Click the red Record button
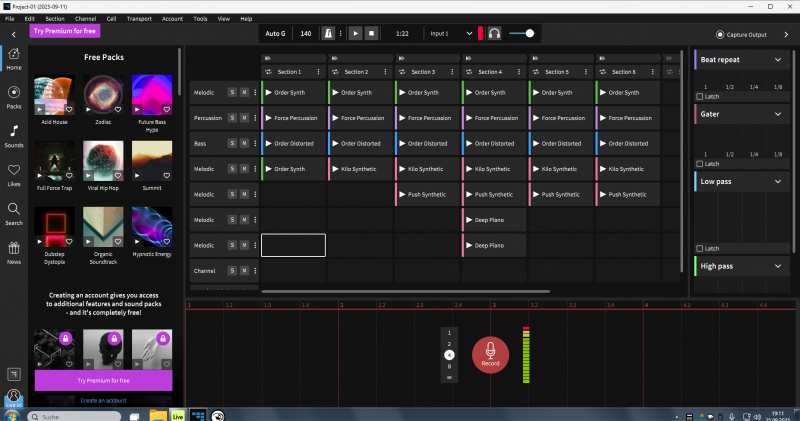 tap(490, 353)
